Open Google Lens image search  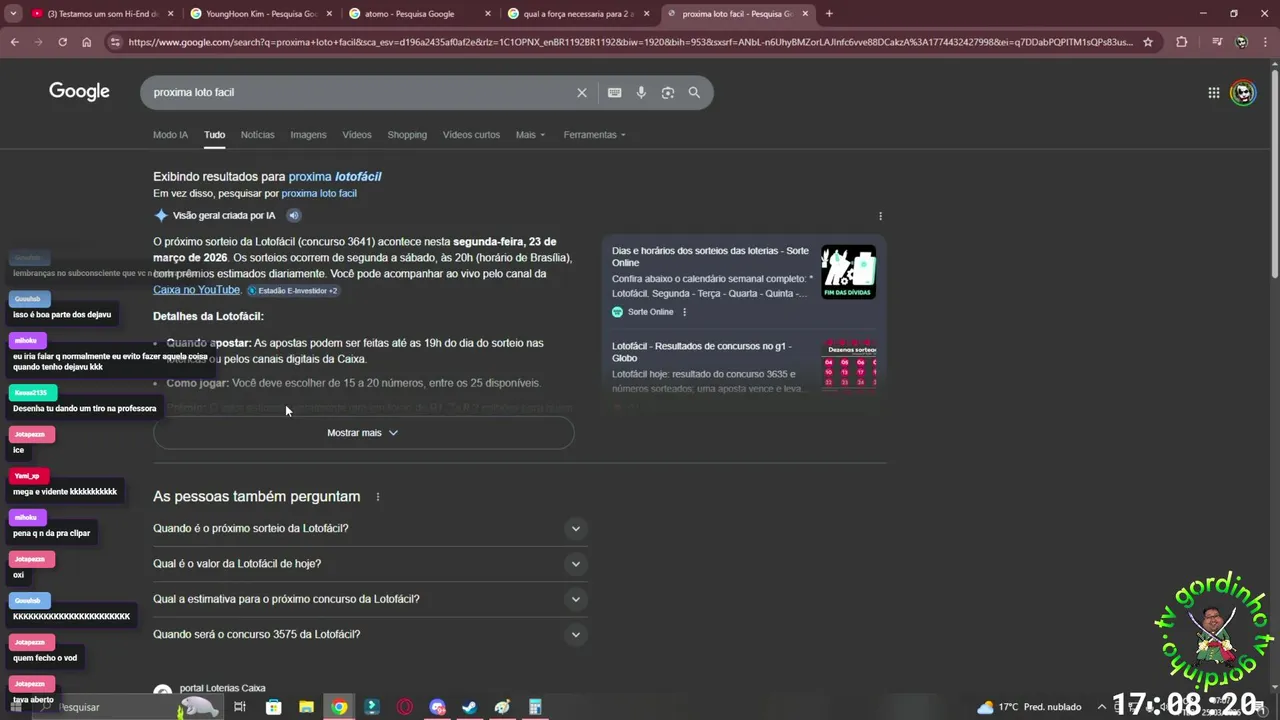[668, 92]
